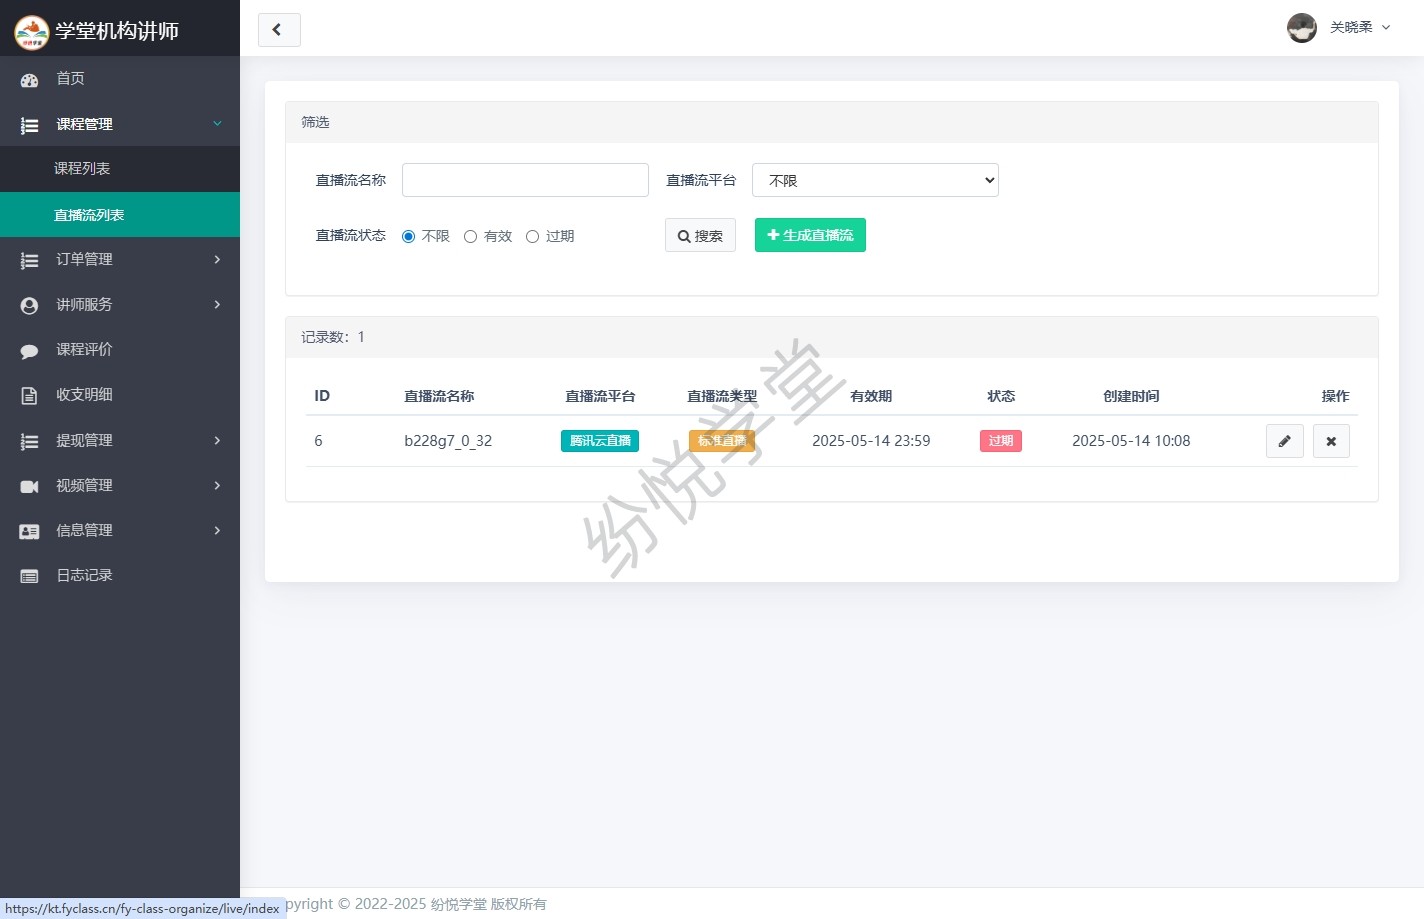Click the delete X icon for stream 6
This screenshot has width=1424, height=919.
[1331, 441]
